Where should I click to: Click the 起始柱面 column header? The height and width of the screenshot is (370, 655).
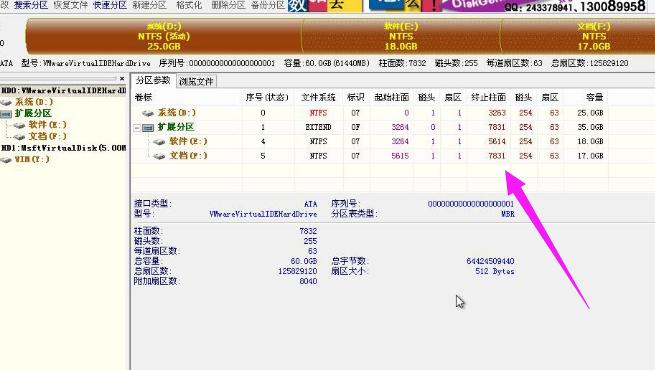pos(391,97)
